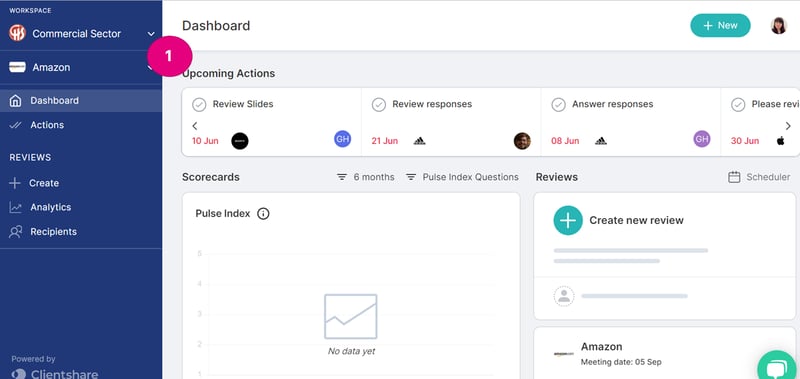Click the No data yet chart placeholder
This screenshot has width=800, height=379.
pyautogui.click(x=351, y=324)
